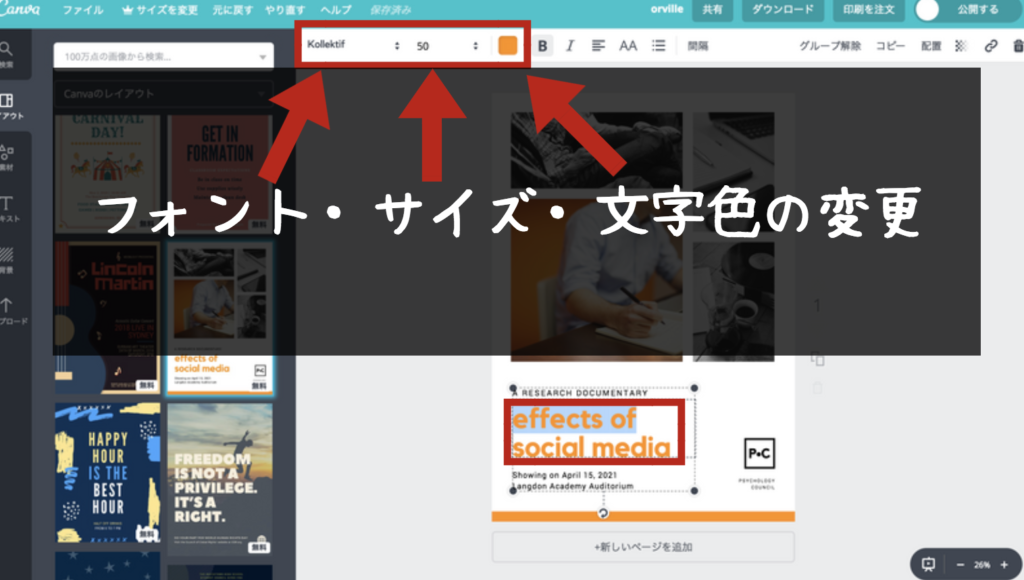
Task: Toggle uppercase AA formatting
Action: point(628,46)
